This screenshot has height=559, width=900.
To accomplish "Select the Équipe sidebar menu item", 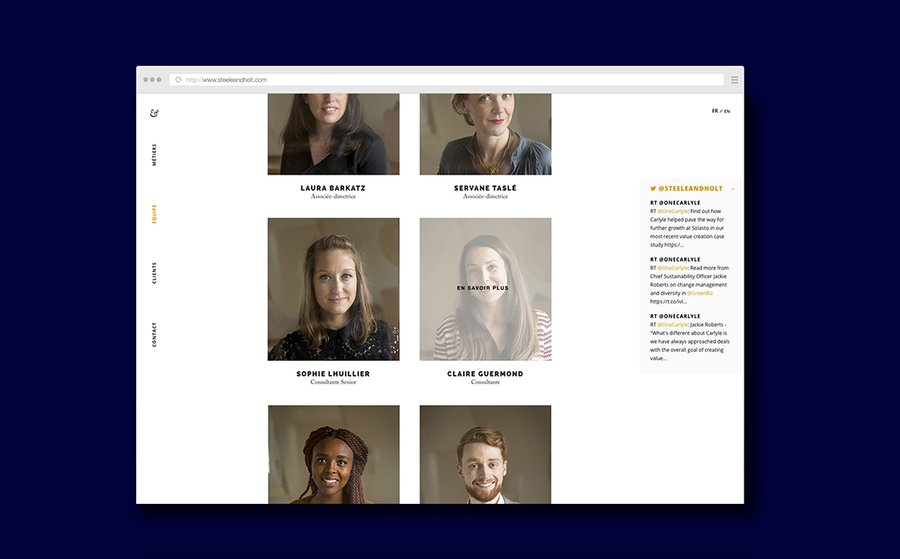I will coord(154,214).
